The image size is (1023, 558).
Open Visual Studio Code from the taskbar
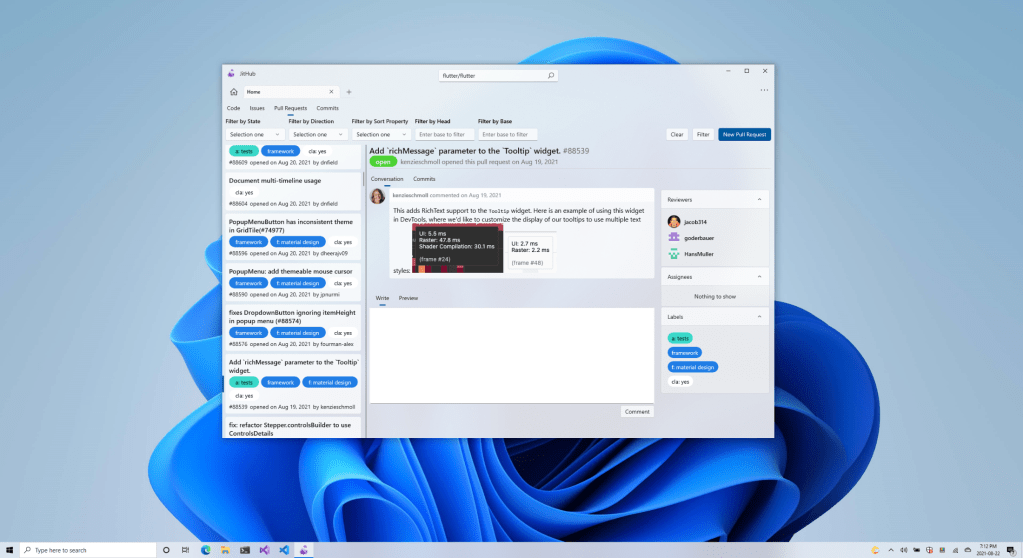pos(285,550)
